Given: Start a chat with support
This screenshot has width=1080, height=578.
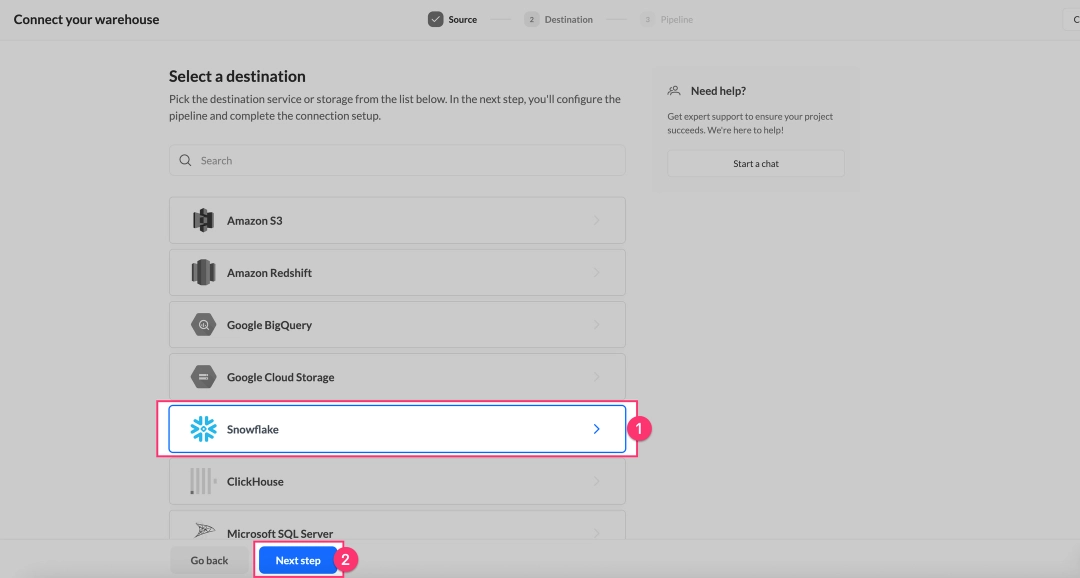Looking at the screenshot, I should tap(755, 163).
